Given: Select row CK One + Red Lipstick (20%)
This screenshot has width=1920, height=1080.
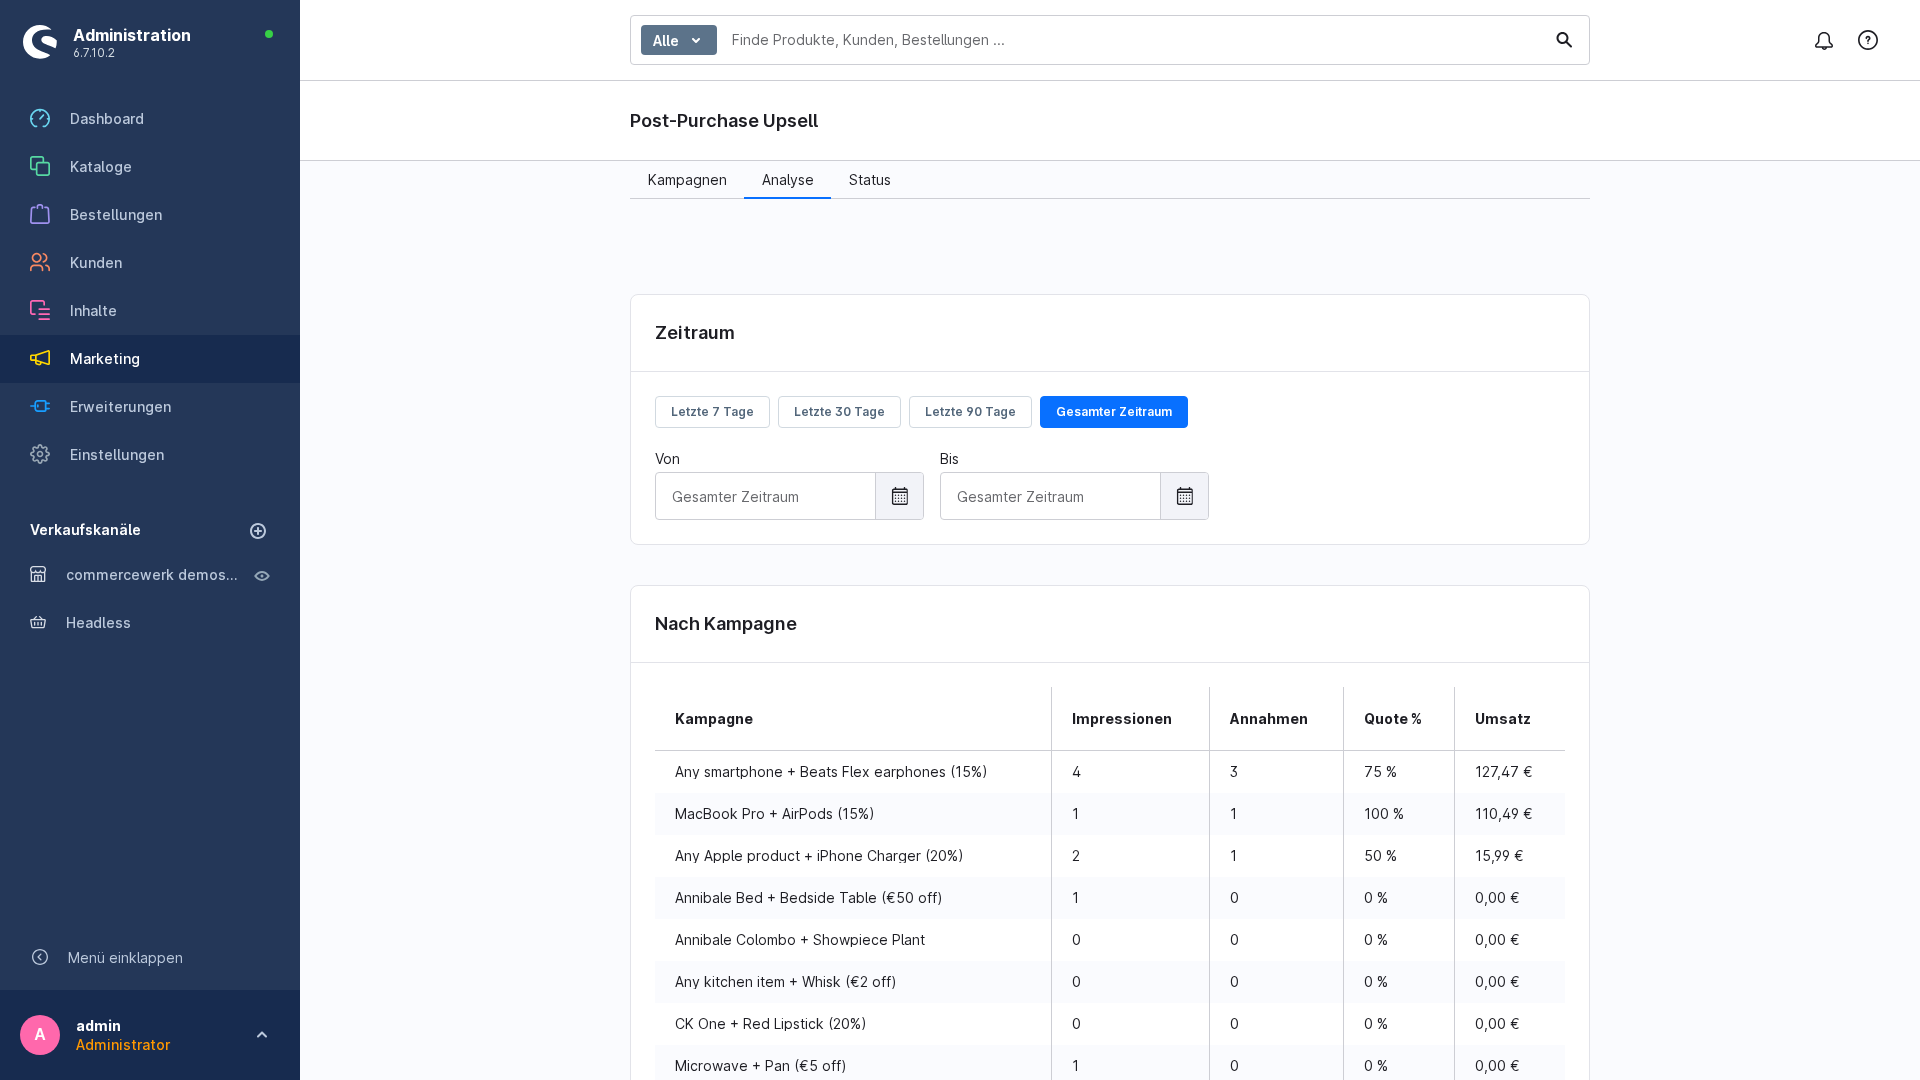Looking at the screenshot, I should (x=1110, y=1024).
